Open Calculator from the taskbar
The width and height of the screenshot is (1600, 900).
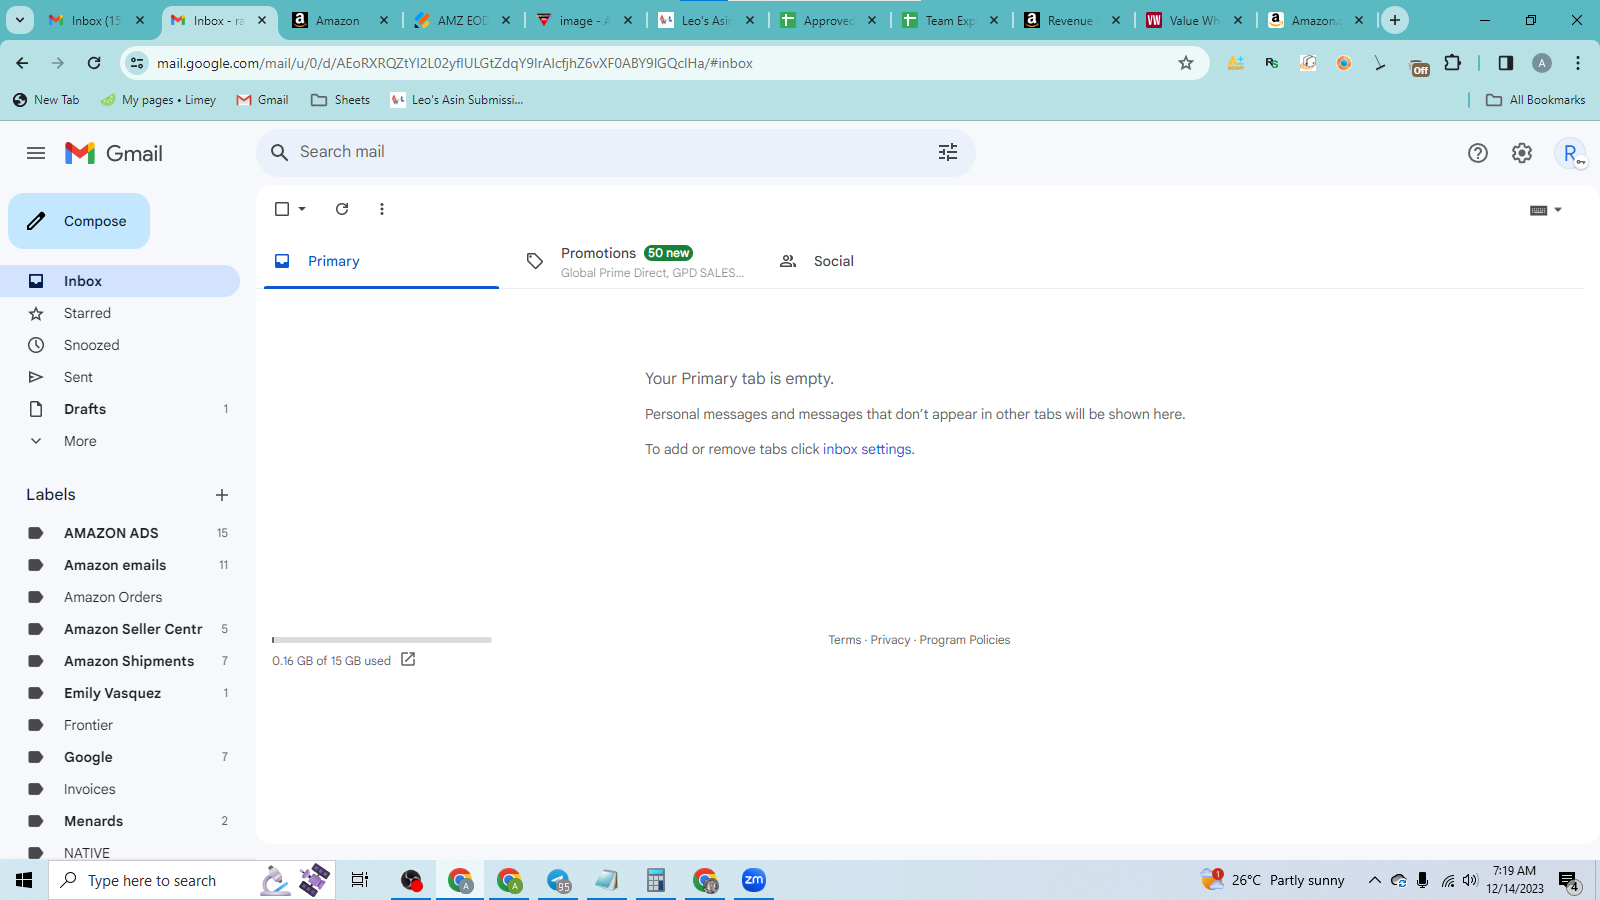click(x=656, y=880)
